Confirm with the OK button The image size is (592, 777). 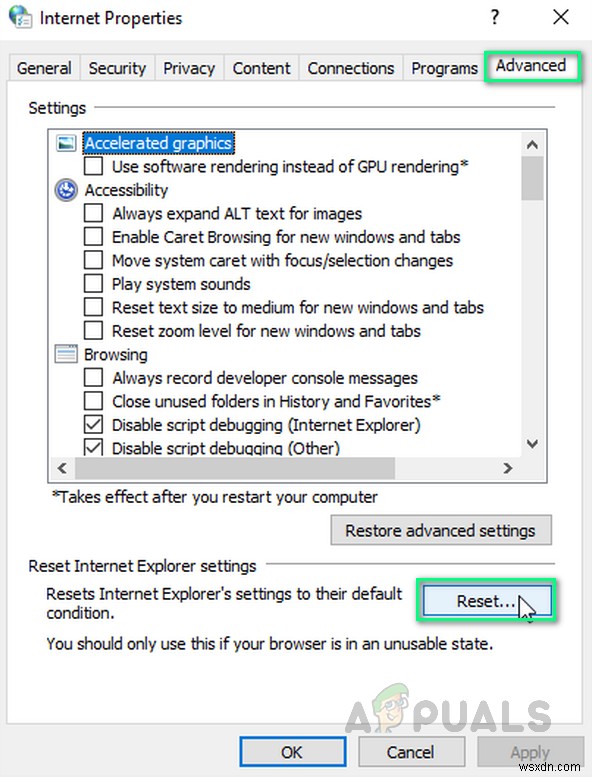(292, 752)
